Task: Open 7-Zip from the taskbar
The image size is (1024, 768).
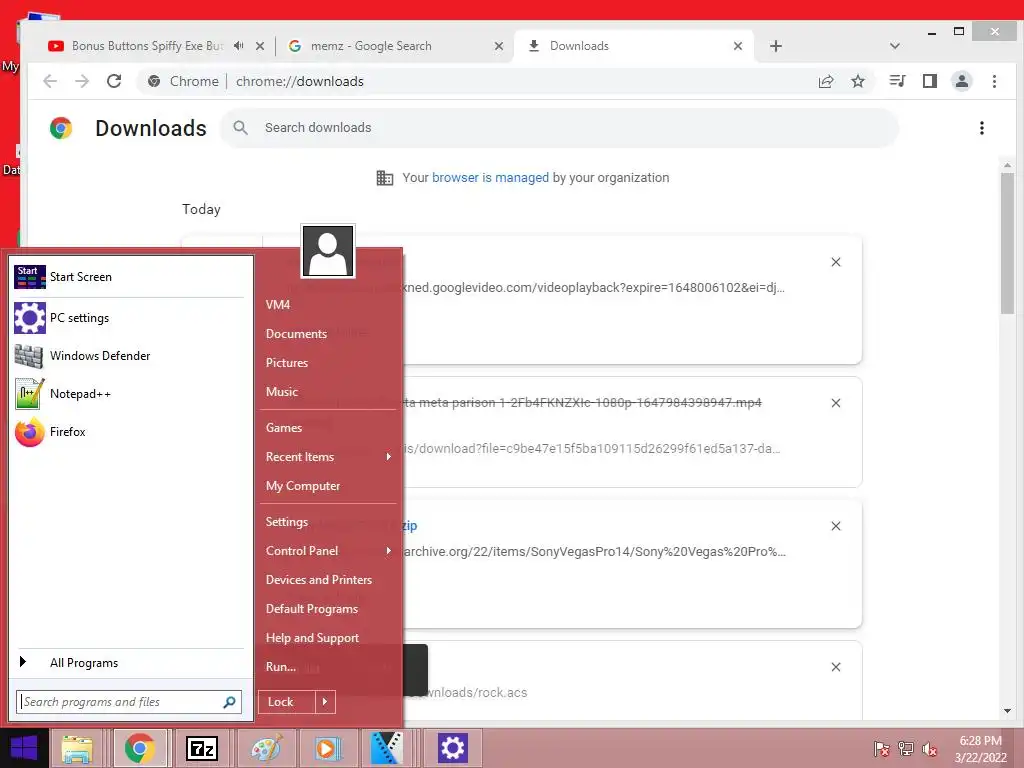Action: pyautogui.click(x=202, y=748)
